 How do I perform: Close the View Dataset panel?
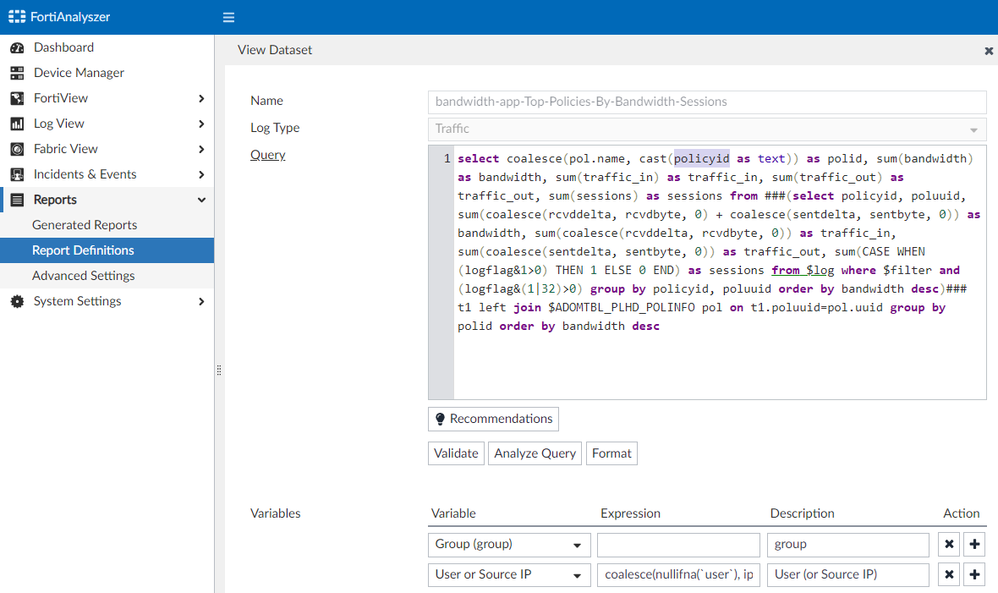pos(989,50)
